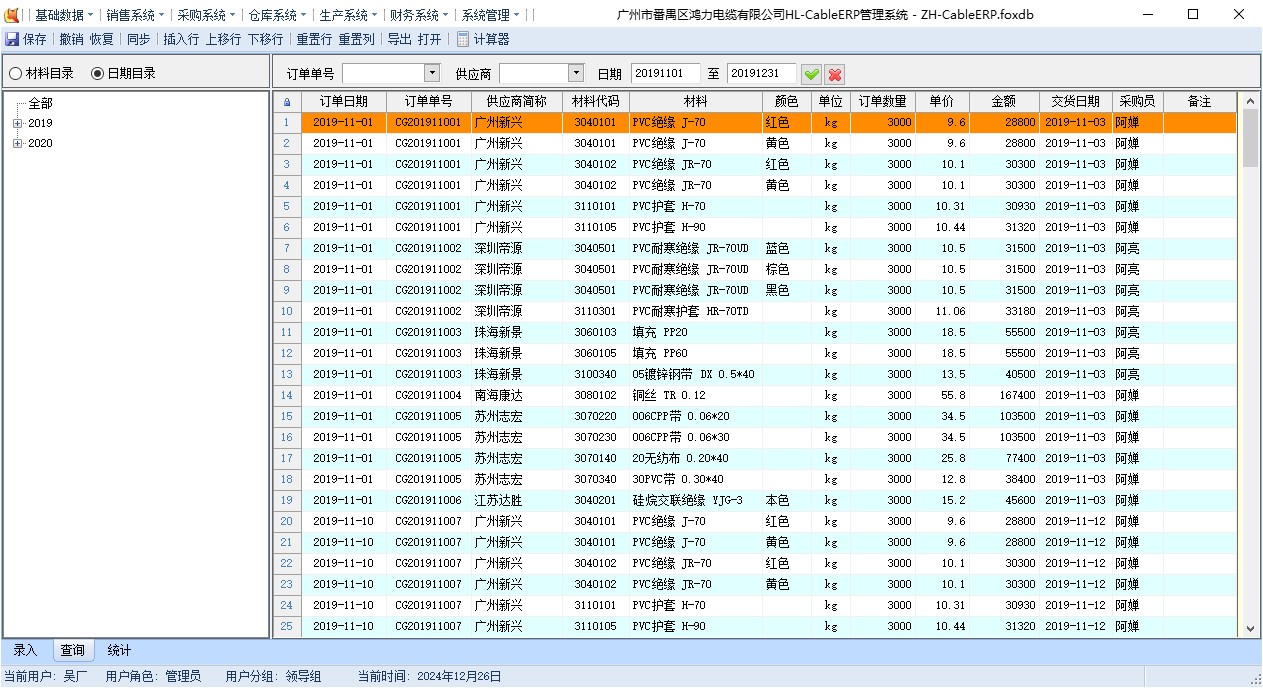Confirm query with green checkmark
1263x688 pixels.
pos(811,74)
